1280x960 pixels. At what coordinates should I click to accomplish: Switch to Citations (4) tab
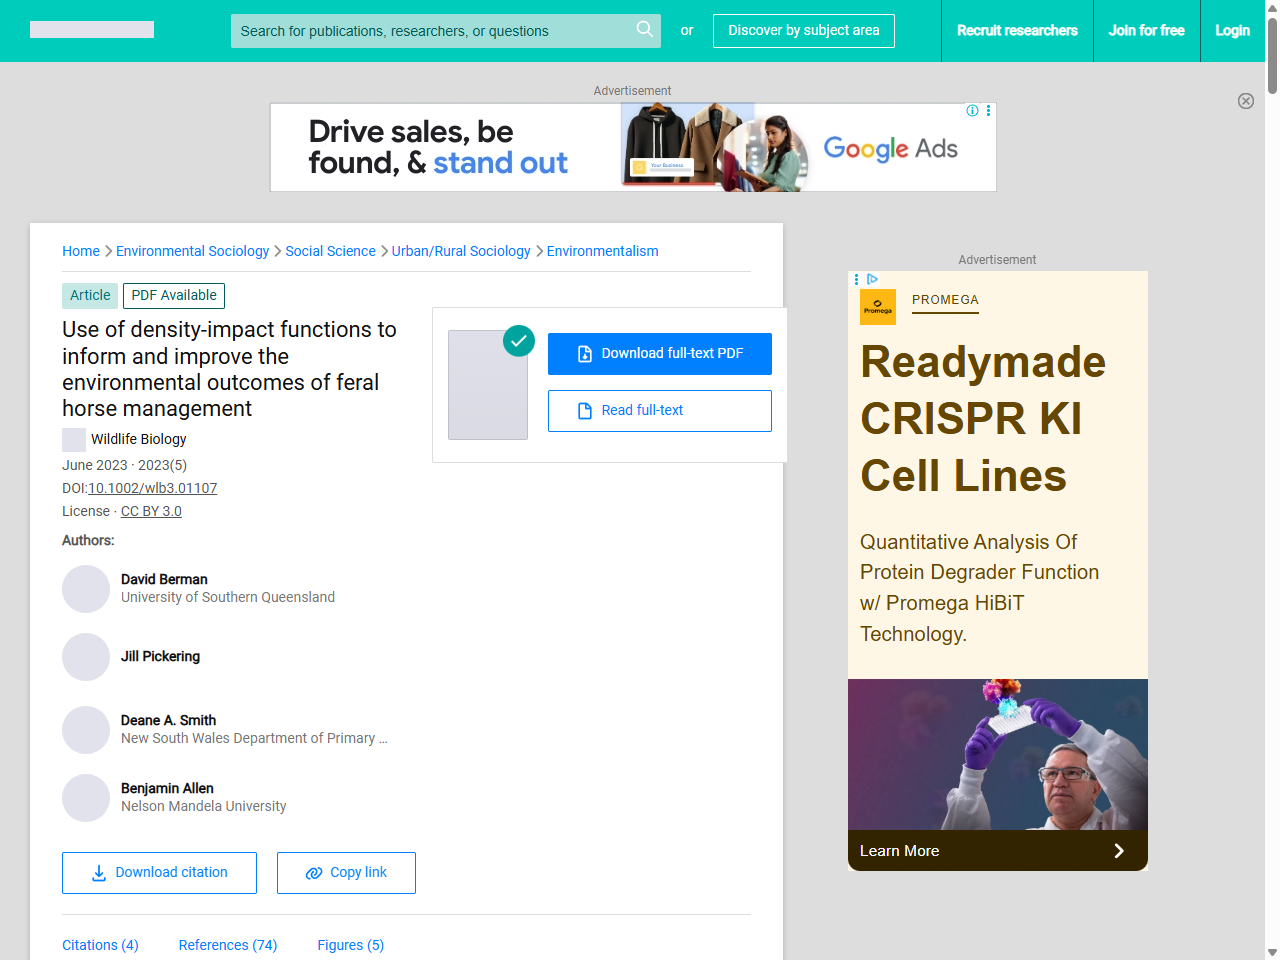(100, 945)
